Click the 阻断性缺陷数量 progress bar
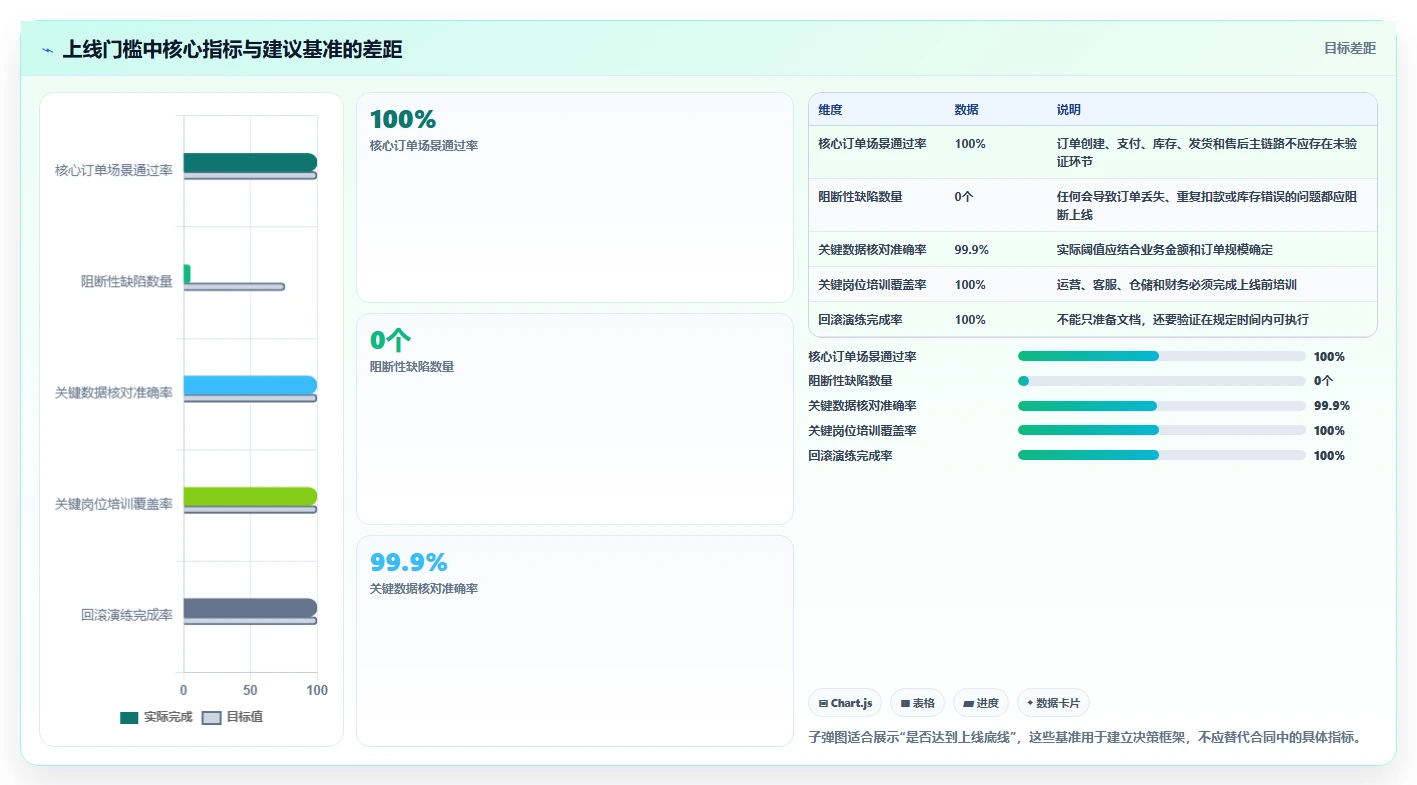Viewport: 1417px width, 785px height. (x=1162, y=381)
